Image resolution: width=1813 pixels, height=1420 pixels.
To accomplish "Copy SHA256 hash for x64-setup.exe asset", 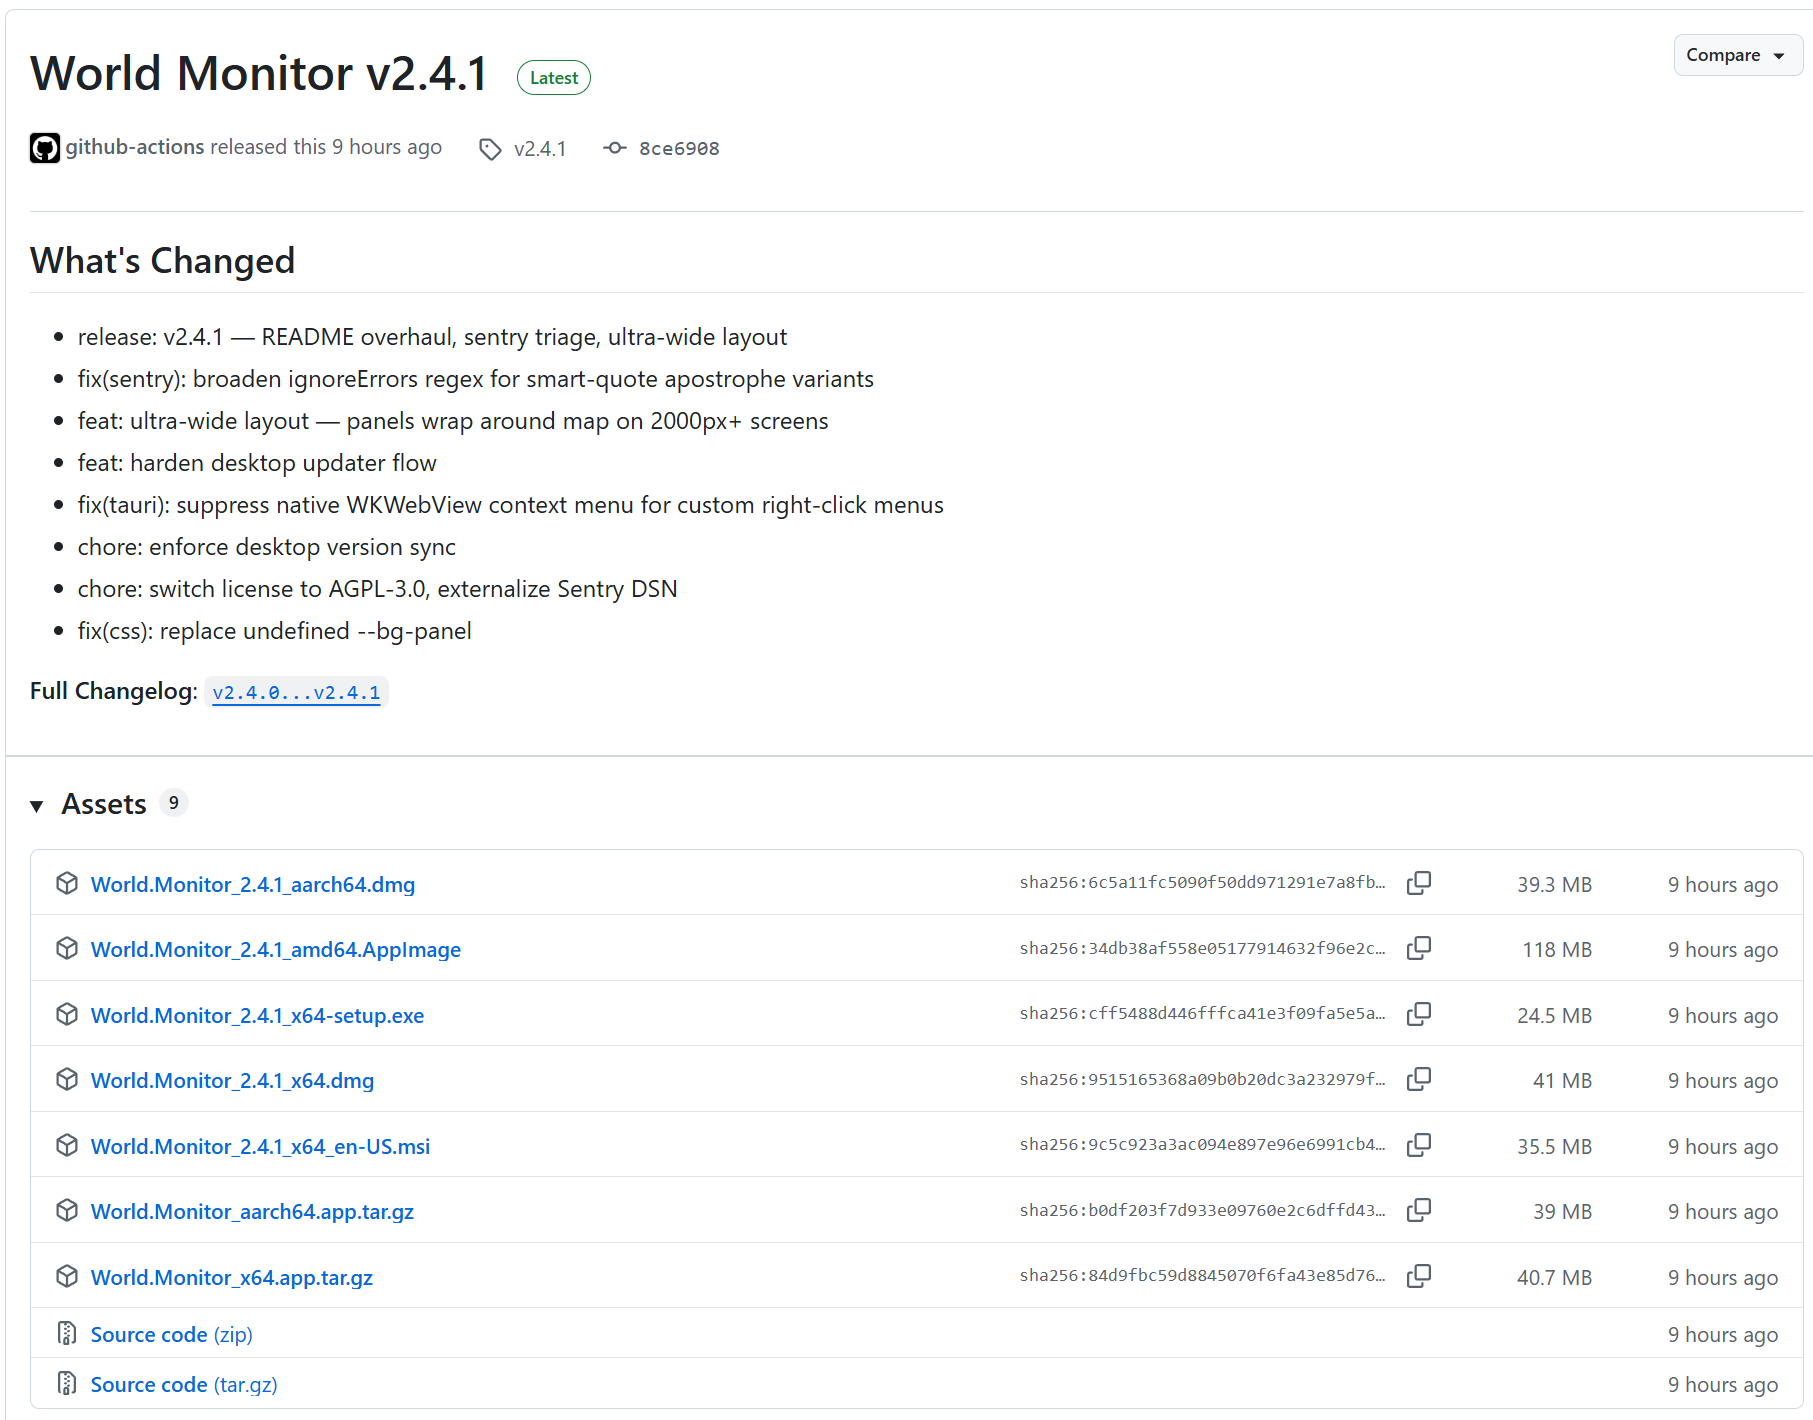I will tap(1418, 1014).
